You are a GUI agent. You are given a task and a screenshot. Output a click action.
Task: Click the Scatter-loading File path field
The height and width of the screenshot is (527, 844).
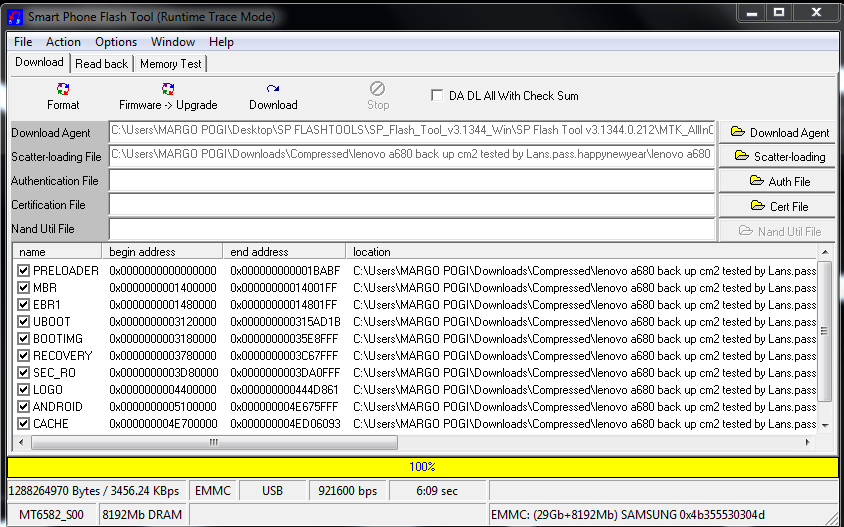pyautogui.click(x=412, y=155)
